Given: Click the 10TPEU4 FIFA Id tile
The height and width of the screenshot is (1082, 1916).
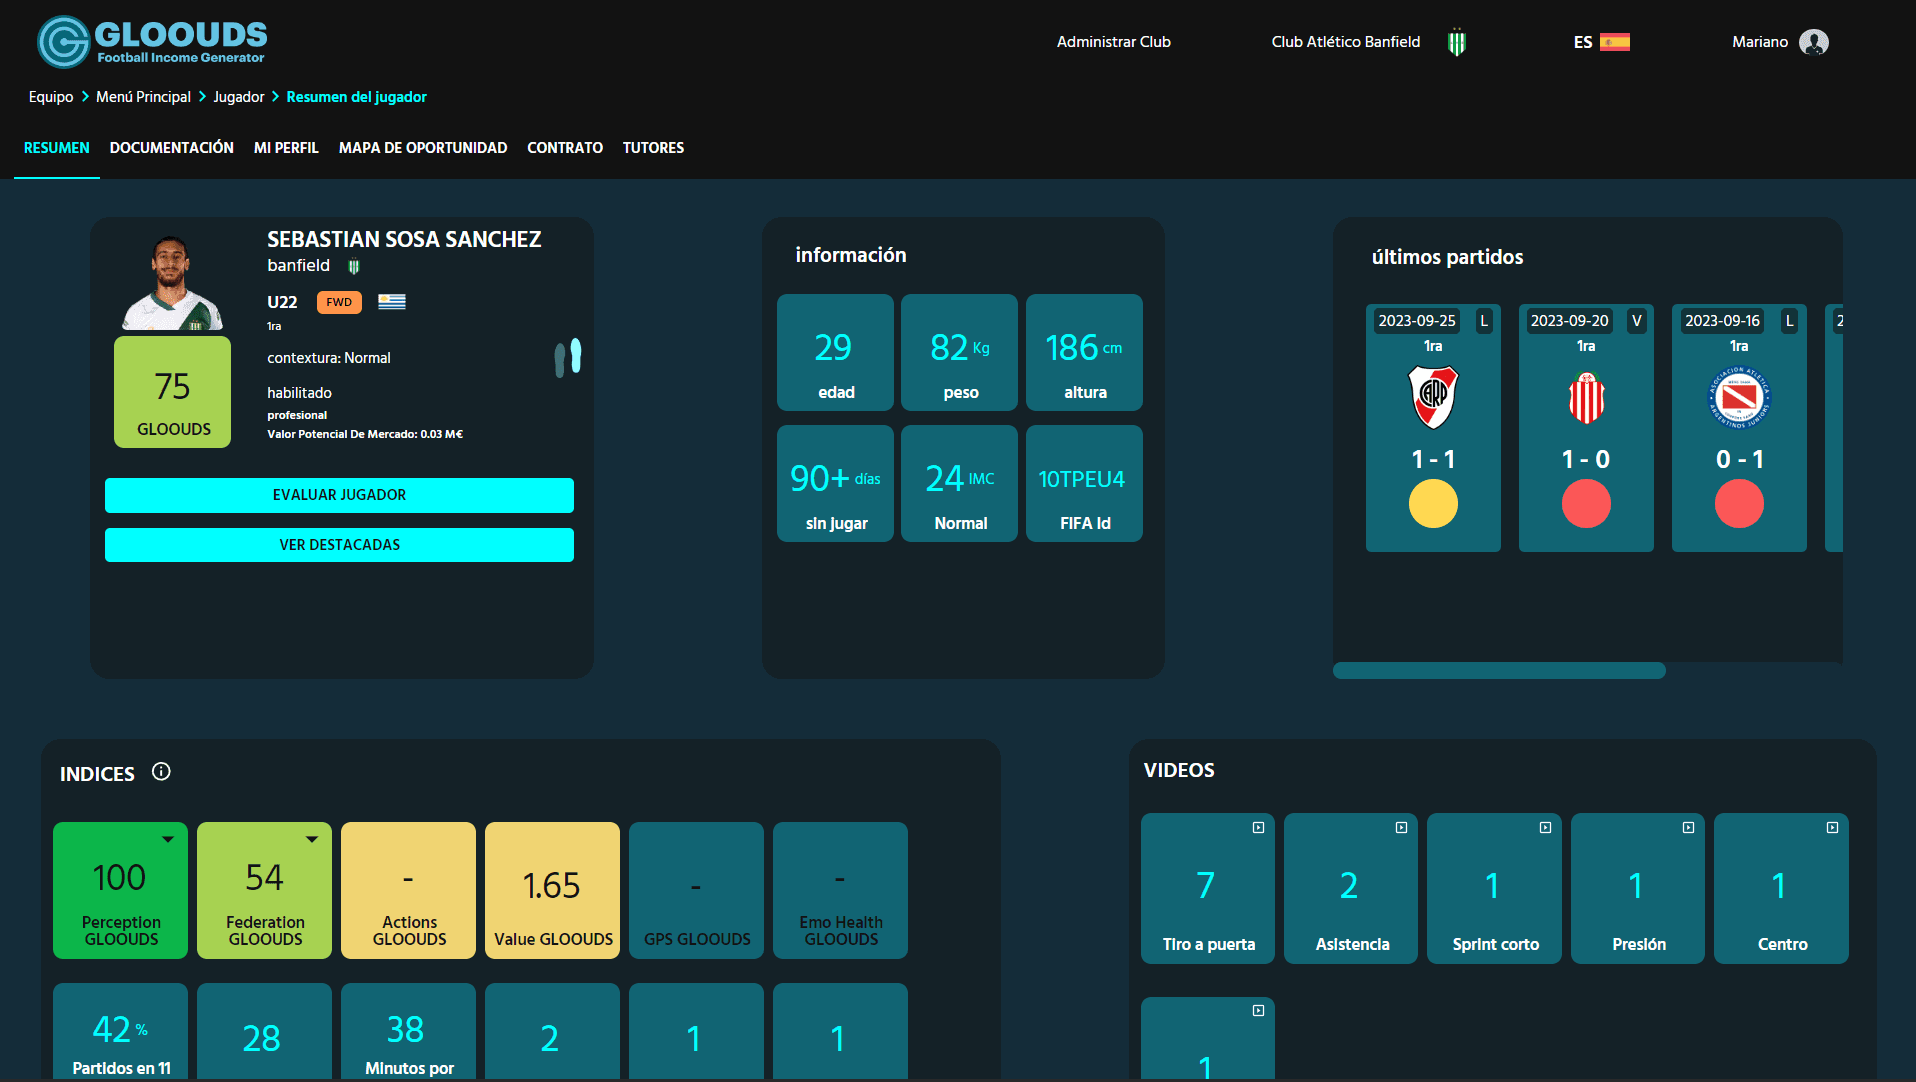Looking at the screenshot, I should click(x=1084, y=483).
